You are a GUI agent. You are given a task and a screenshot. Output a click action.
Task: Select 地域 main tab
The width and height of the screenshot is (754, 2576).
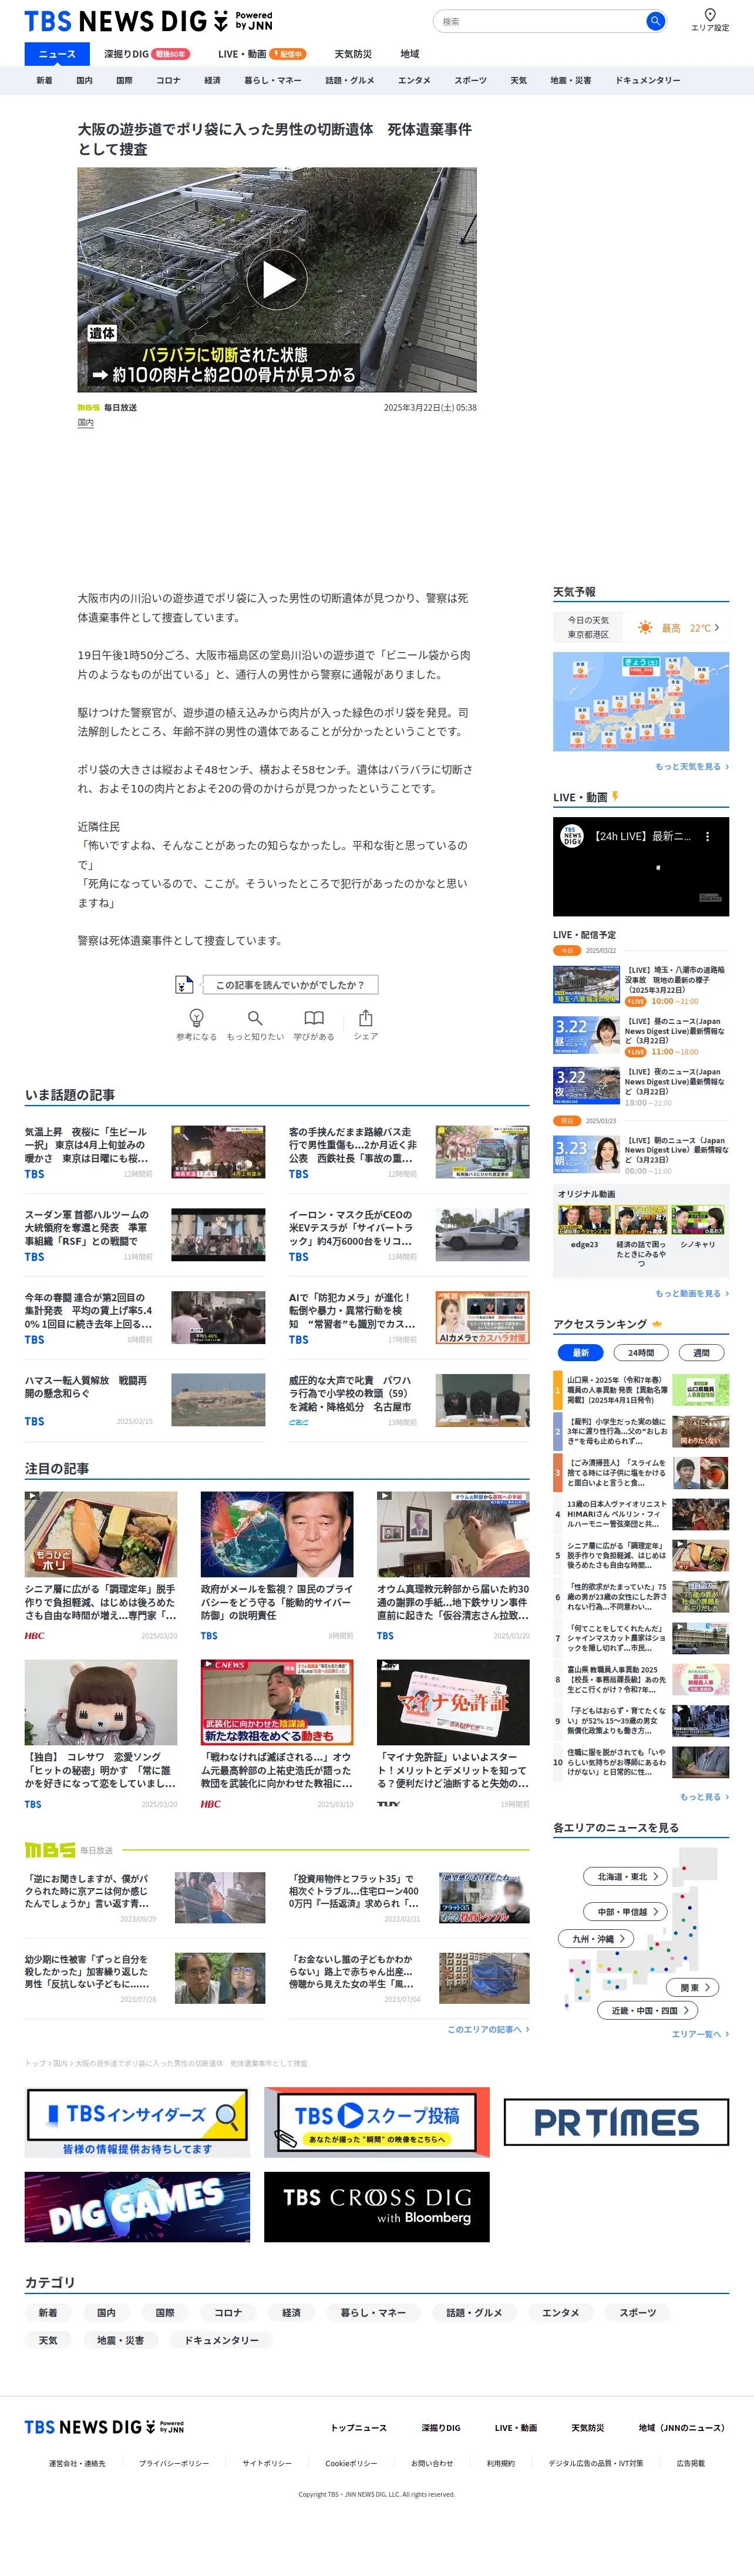tap(410, 54)
